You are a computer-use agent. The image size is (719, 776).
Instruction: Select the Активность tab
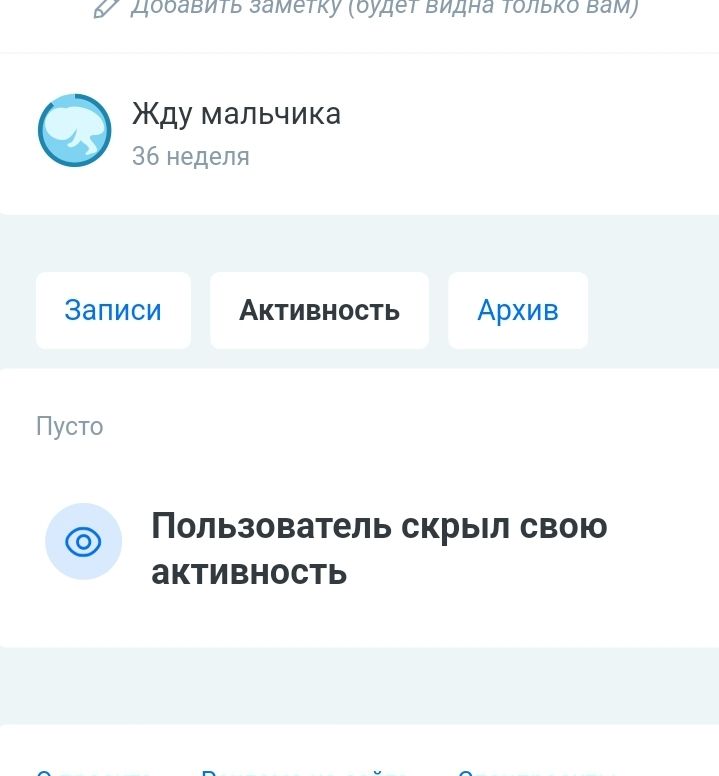(x=319, y=310)
